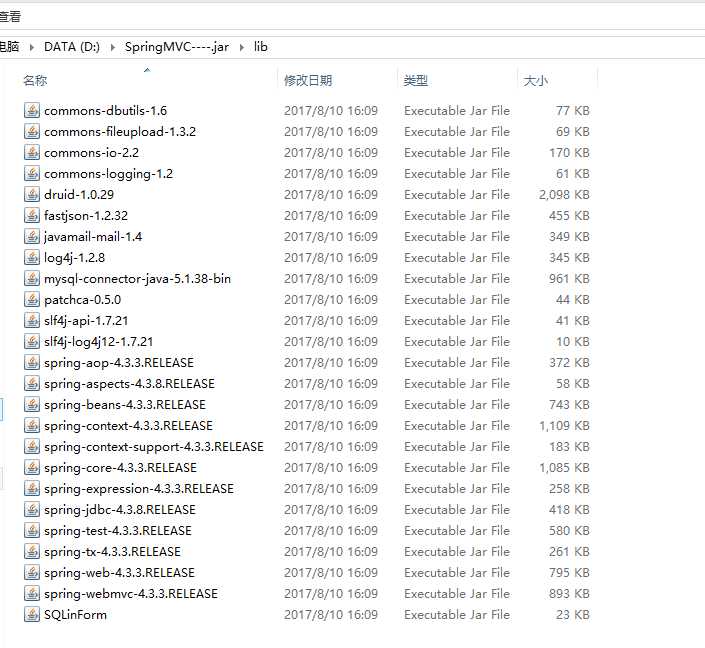705x648 pixels.
Task: Select file name spring-aop-4.3.3.RELEASE
Action: click(x=119, y=363)
